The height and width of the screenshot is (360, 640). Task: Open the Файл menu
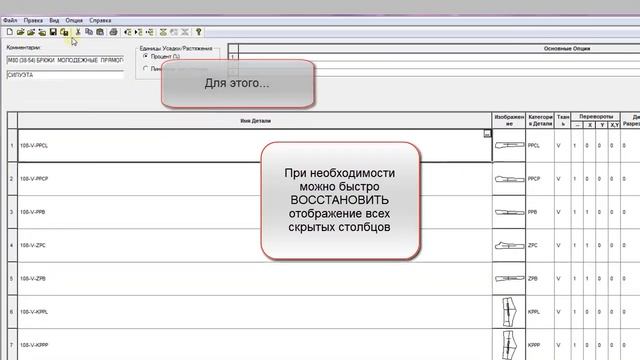[10, 20]
